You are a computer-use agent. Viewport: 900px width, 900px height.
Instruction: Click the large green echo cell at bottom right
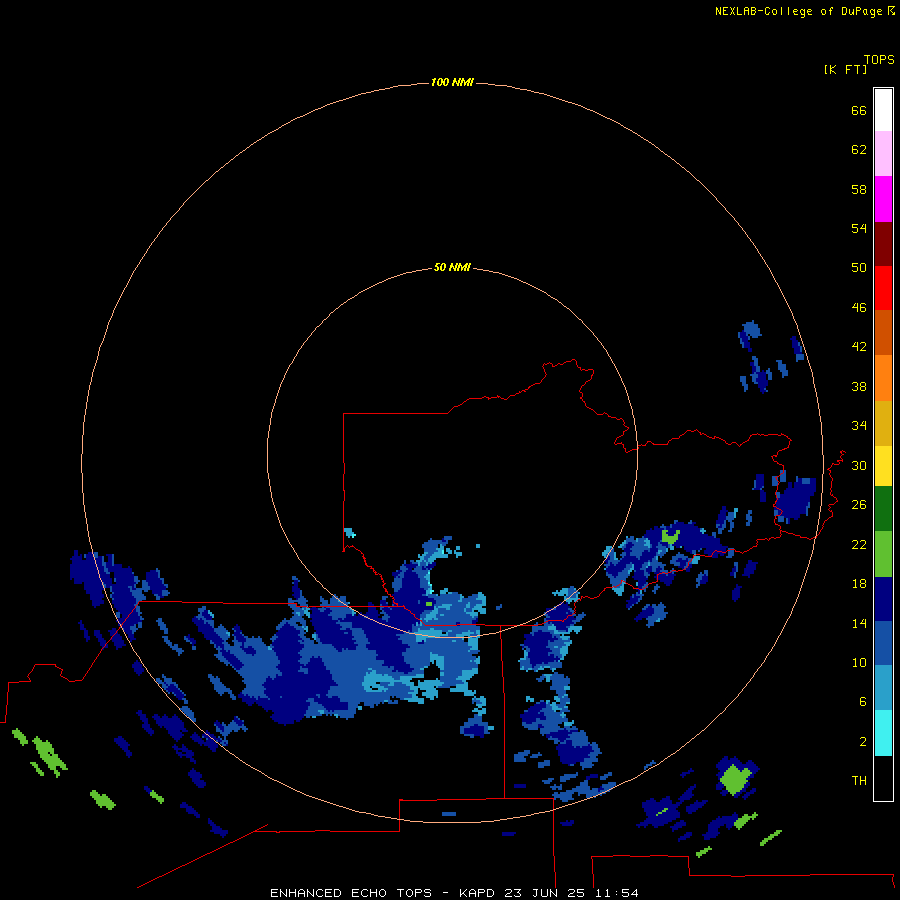click(x=735, y=779)
